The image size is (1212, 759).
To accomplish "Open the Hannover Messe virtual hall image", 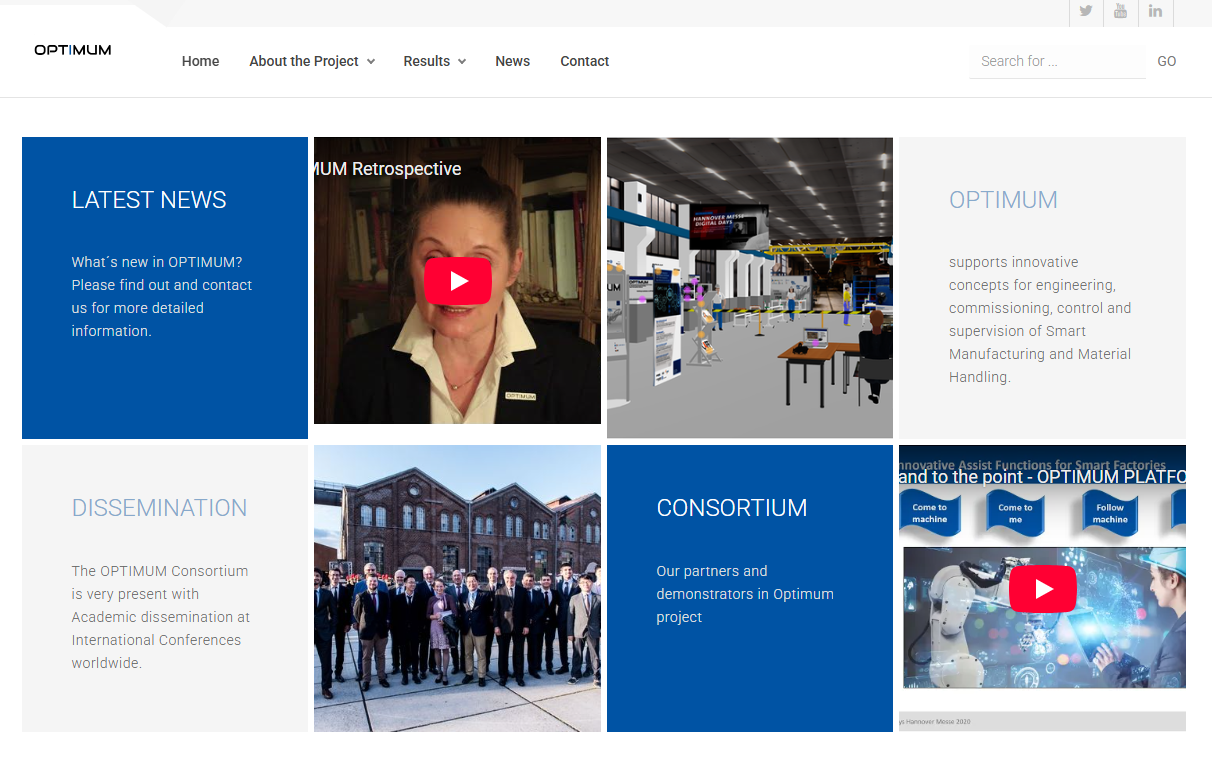I will pos(749,288).
